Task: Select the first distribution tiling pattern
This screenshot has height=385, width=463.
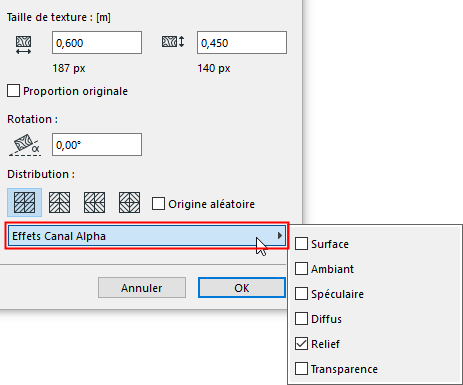Action: tap(25, 202)
